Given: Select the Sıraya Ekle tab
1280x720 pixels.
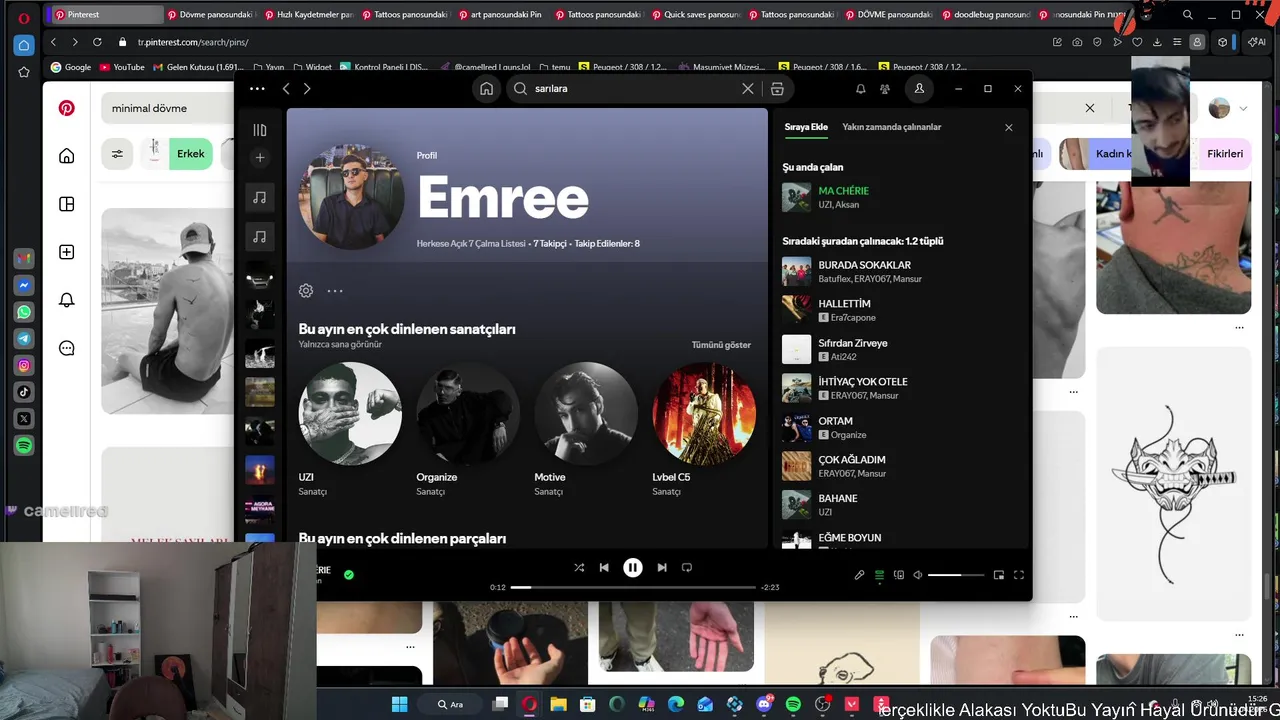Looking at the screenshot, I should 806,127.
